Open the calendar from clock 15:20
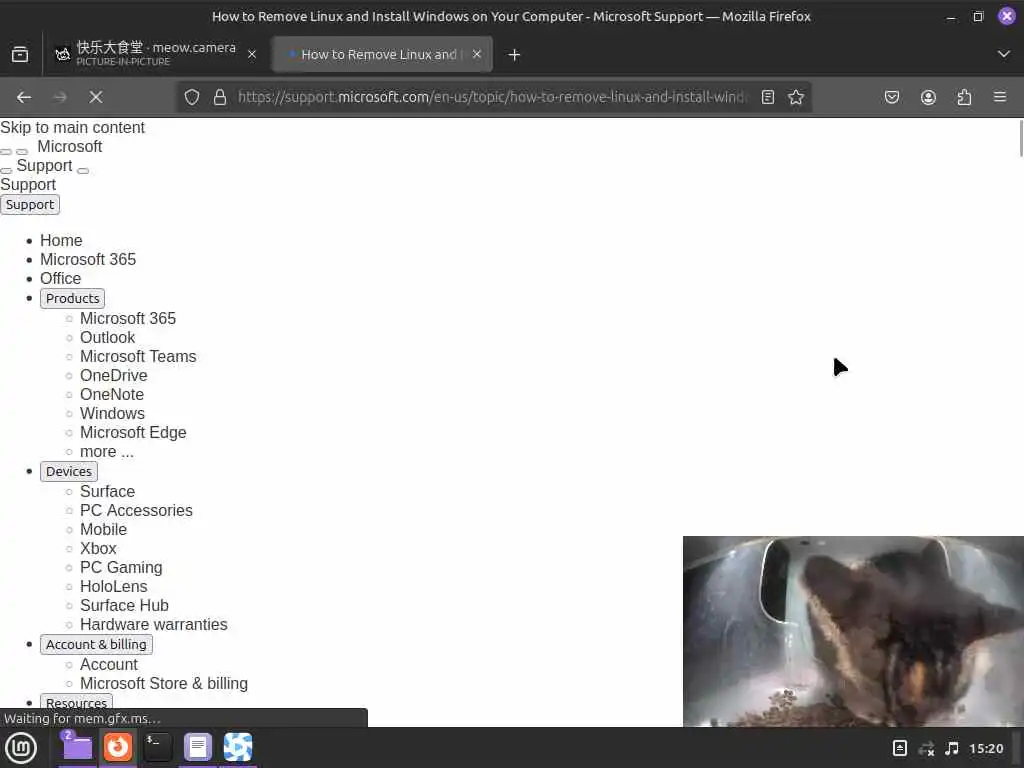 986,748
